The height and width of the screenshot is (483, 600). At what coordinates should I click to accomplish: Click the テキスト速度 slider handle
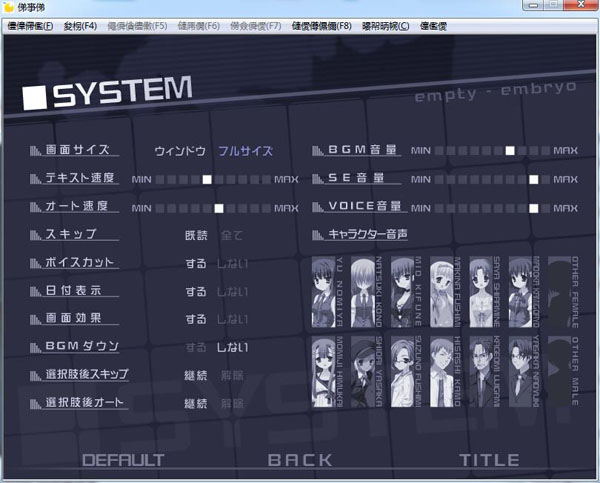pos(207,179)
